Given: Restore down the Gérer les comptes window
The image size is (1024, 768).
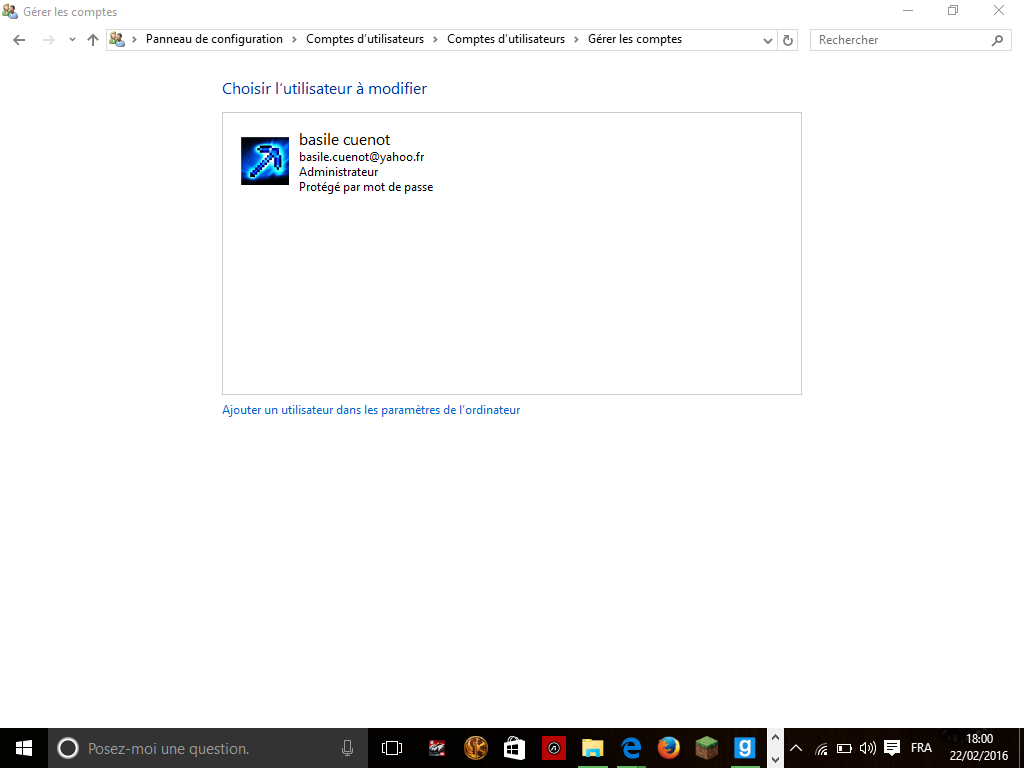Looking at the screenshot, I should 953,10.
